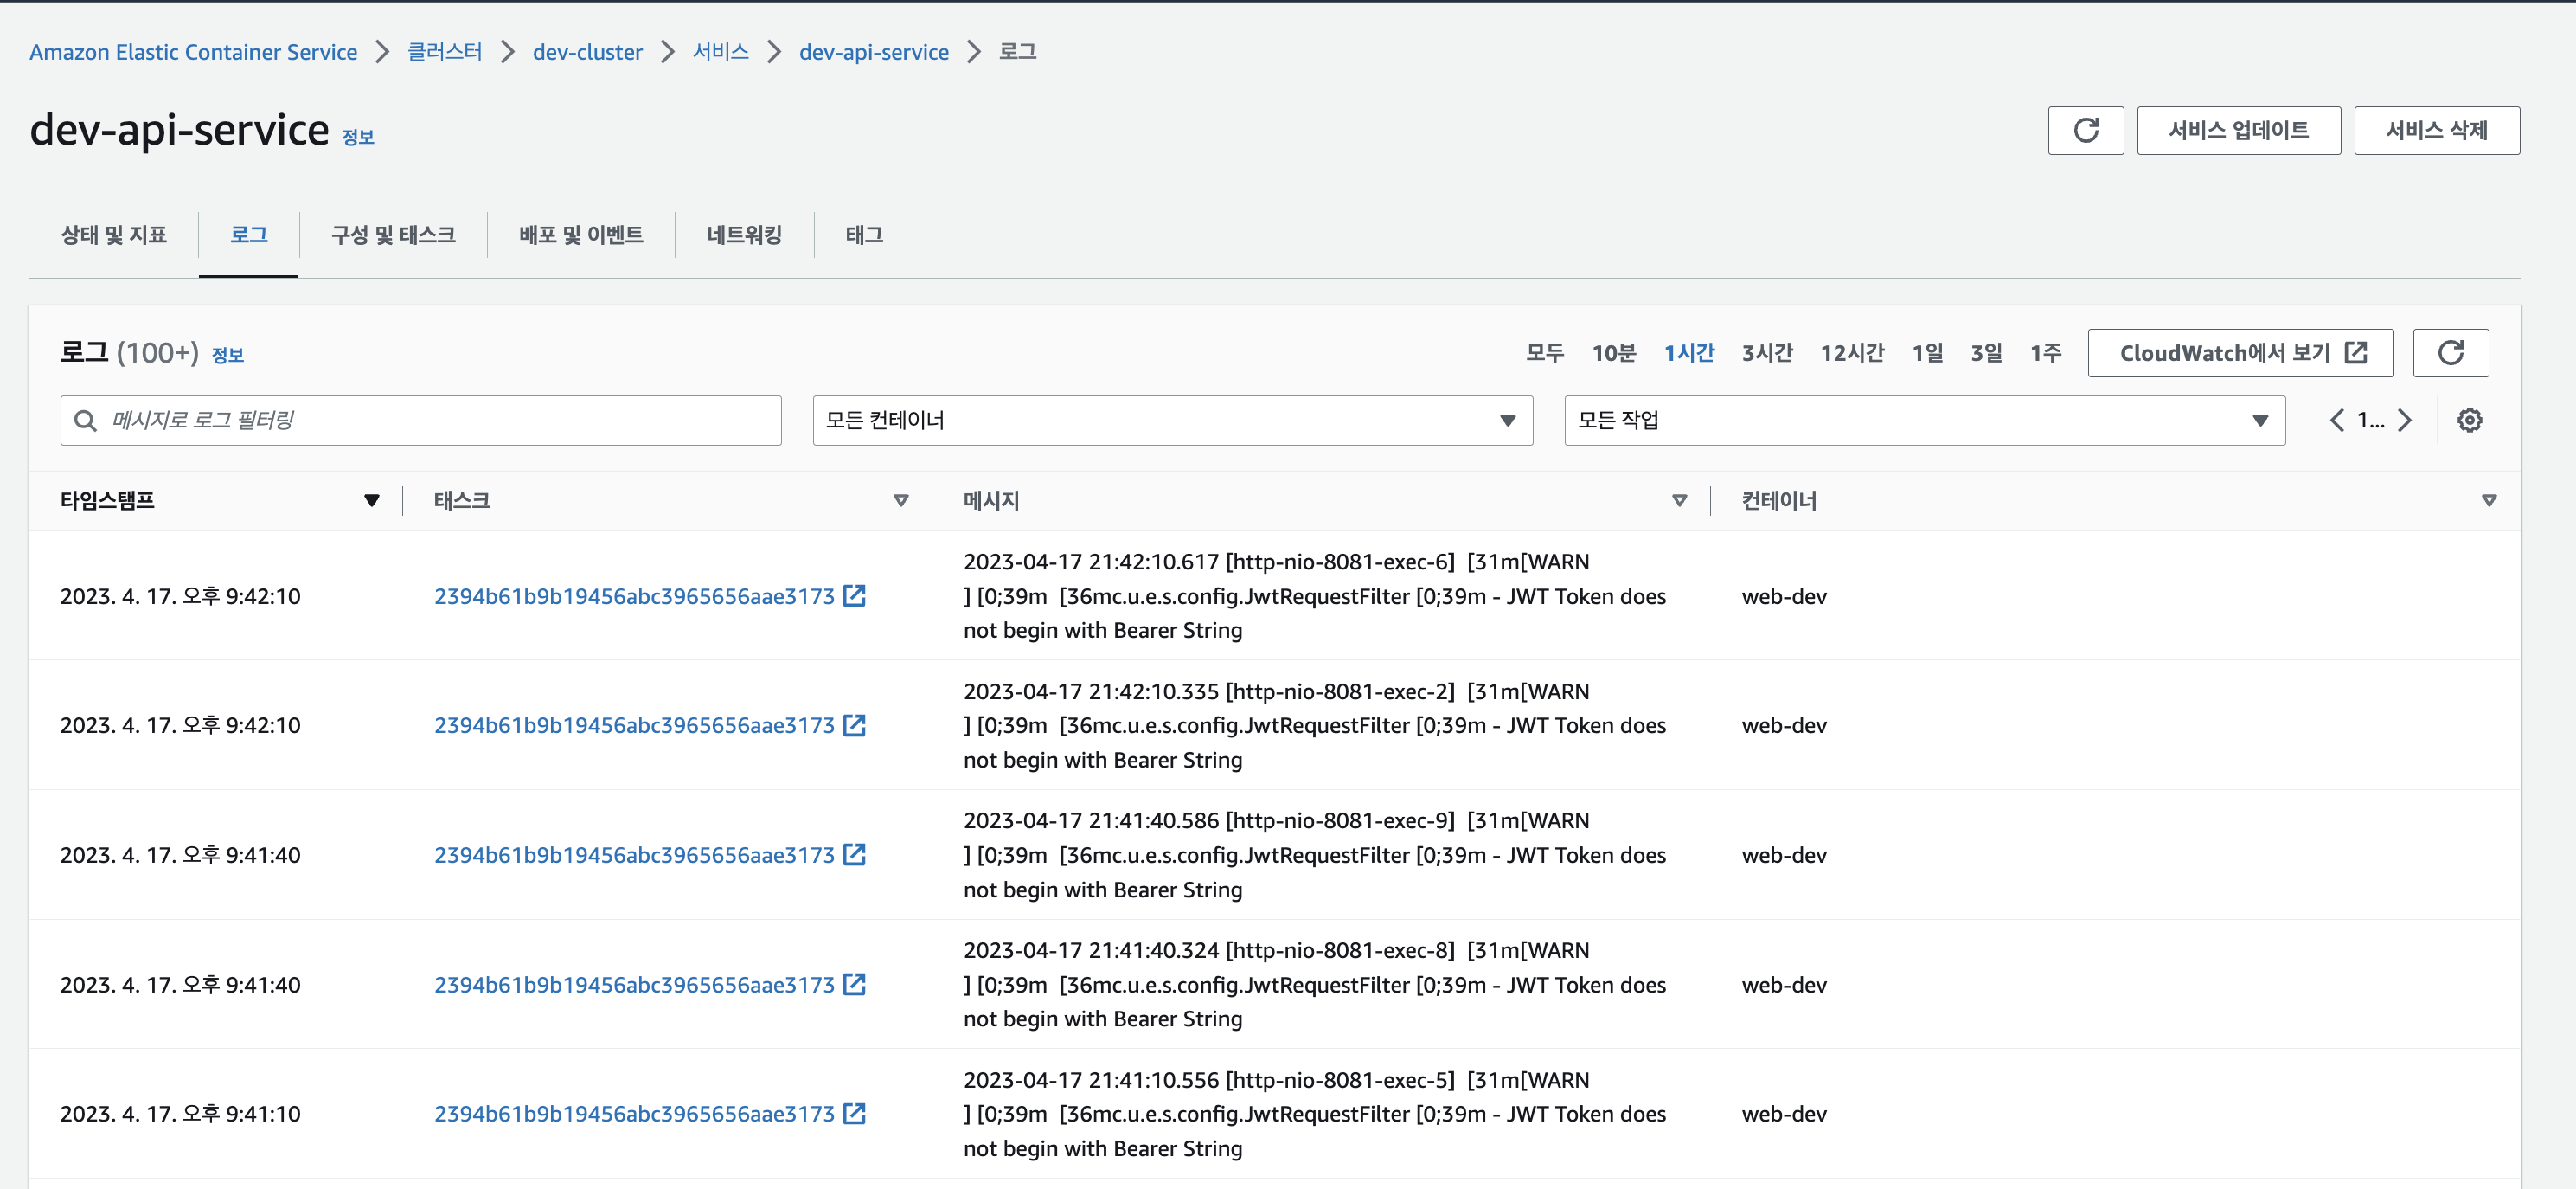The height and width of the screenshot is (1189, 2576).
Task: Focus the log message filter field
Action: click(440, 420)
